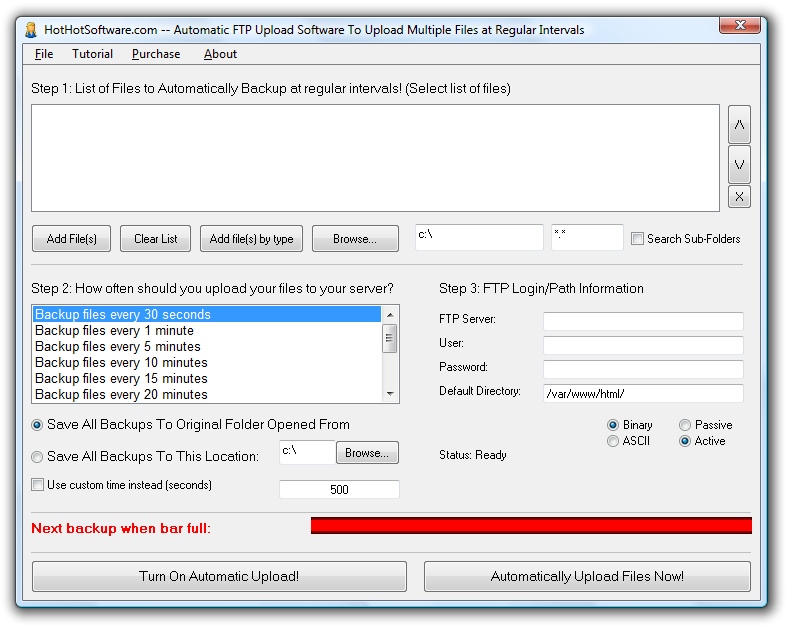Image resolution: width=786 pixels, height=625 pixels.
Task: Click Add file(s) by type button
Action: 251,239
